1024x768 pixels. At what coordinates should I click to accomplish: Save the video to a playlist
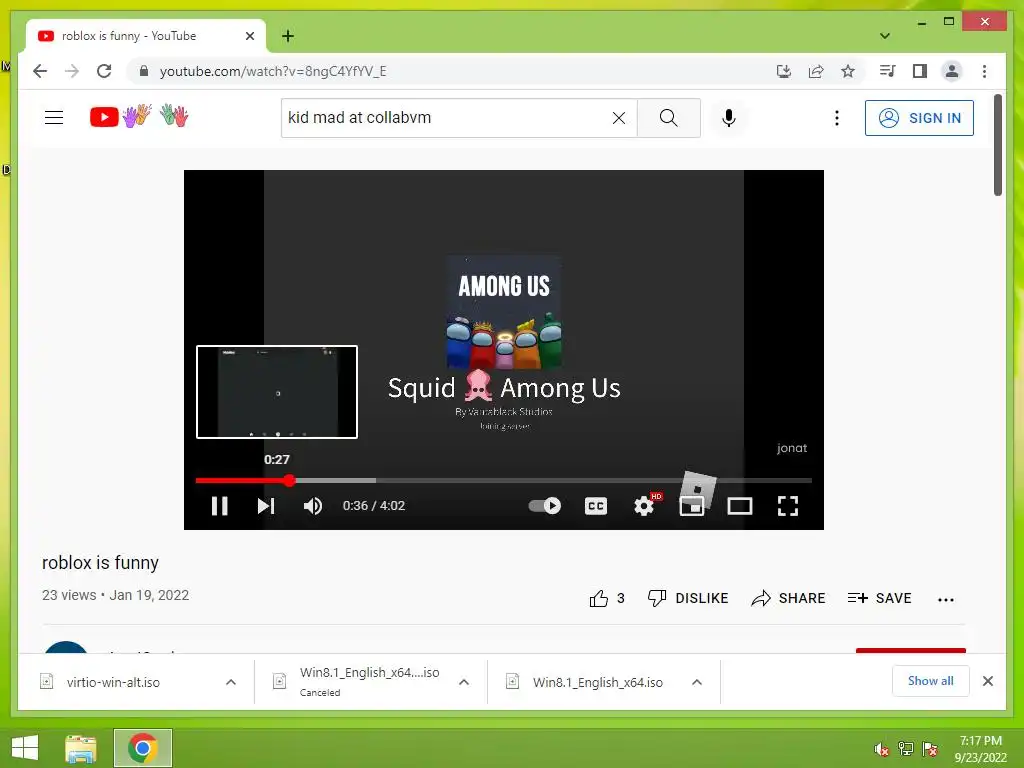coord(879,598)
